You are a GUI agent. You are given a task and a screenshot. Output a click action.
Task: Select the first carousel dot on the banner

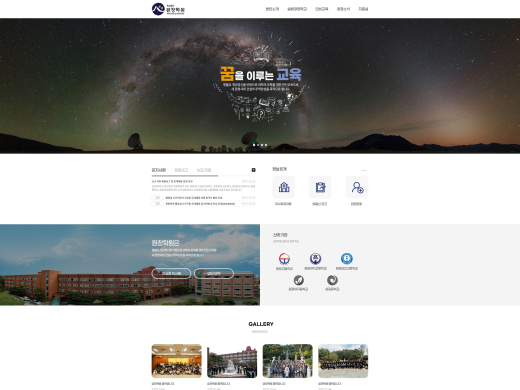[254, 145]
